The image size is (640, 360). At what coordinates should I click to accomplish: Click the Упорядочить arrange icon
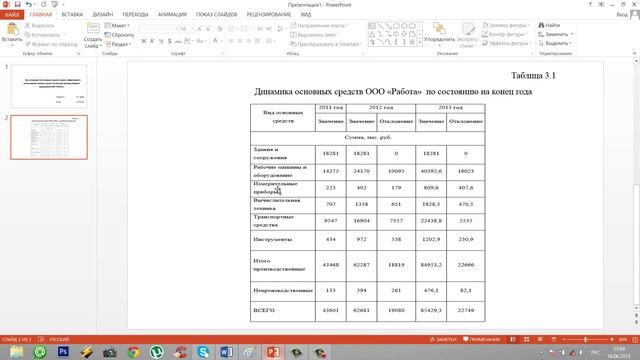(439, 29)
